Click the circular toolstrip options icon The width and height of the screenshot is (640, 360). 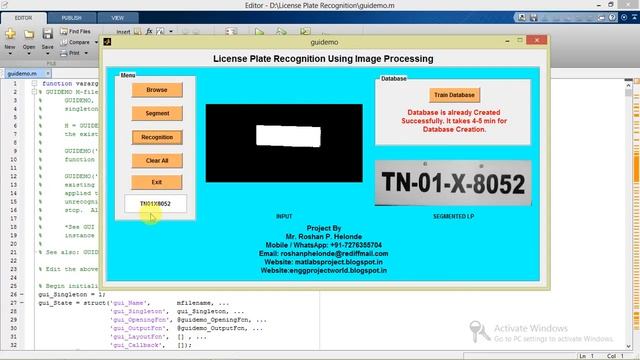pyautogui.click(x=624, y=18)
